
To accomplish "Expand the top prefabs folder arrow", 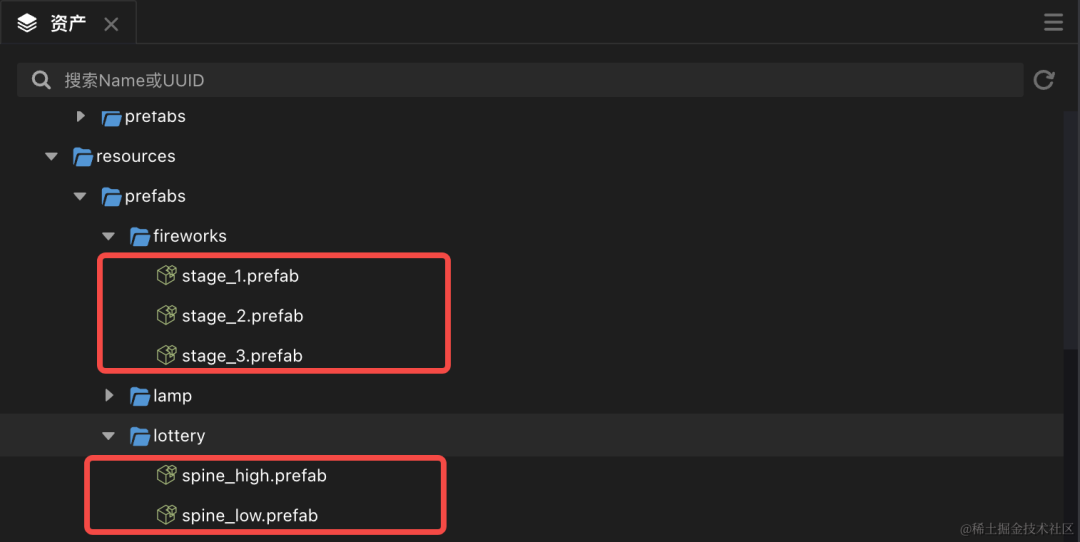I will point(81,116).
